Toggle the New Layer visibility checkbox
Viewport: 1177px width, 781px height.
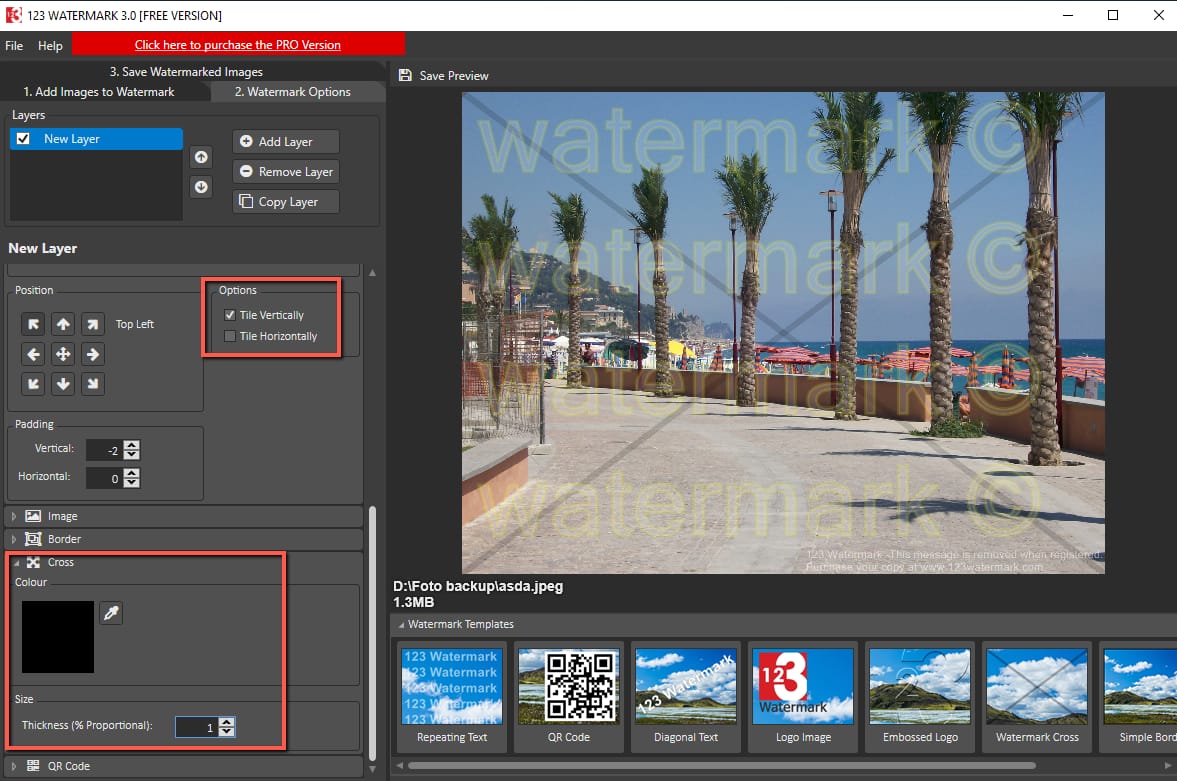[23, 139]
